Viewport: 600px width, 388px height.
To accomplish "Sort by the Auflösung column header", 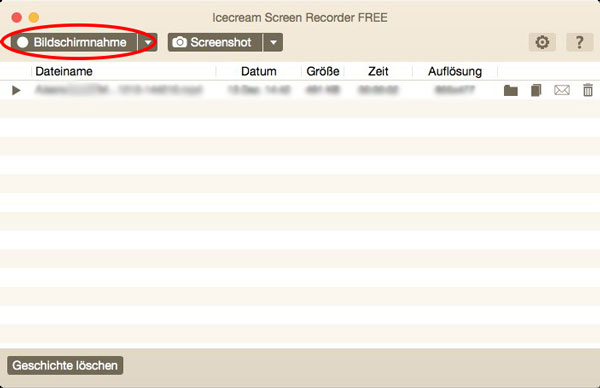I will 455,71.
